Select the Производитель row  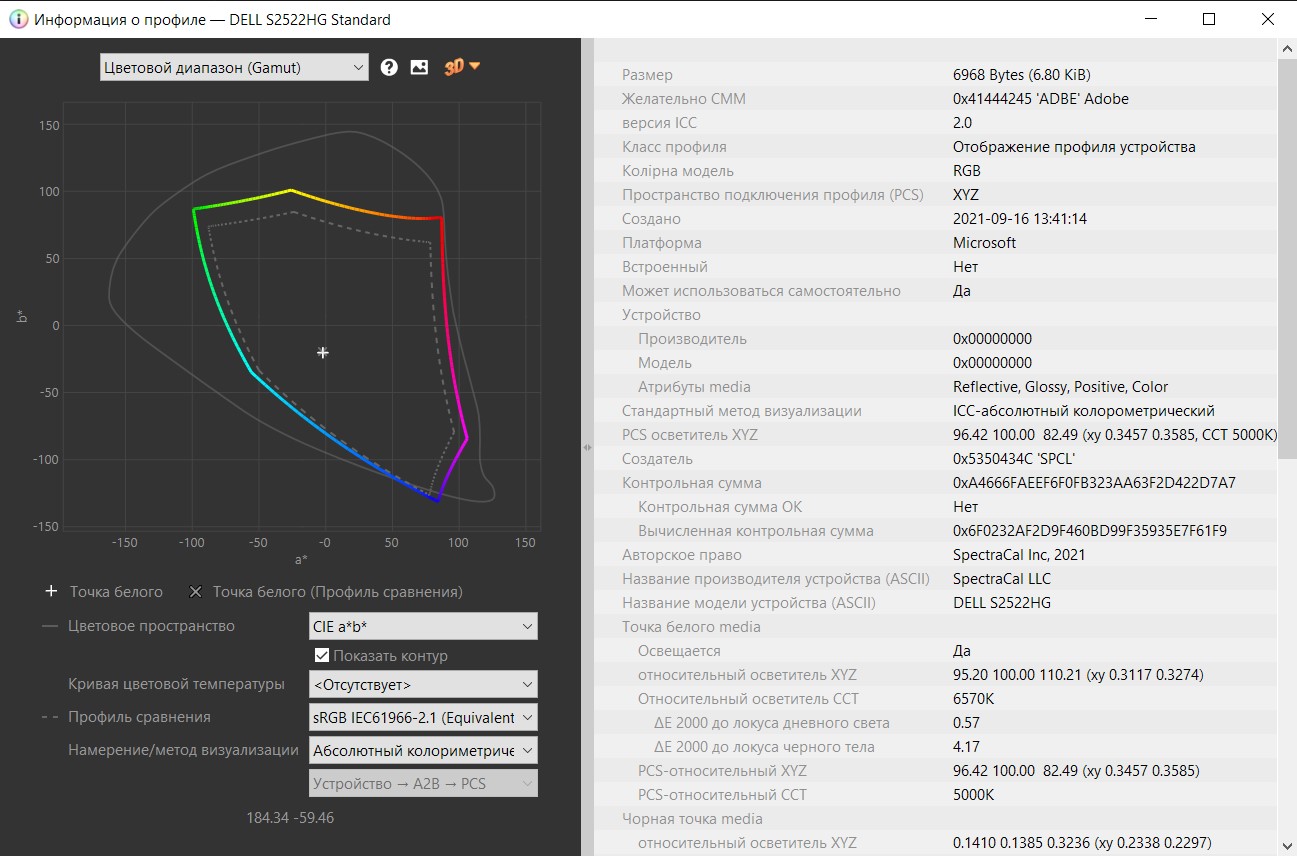pyautogui.click(x=936, y=339)
